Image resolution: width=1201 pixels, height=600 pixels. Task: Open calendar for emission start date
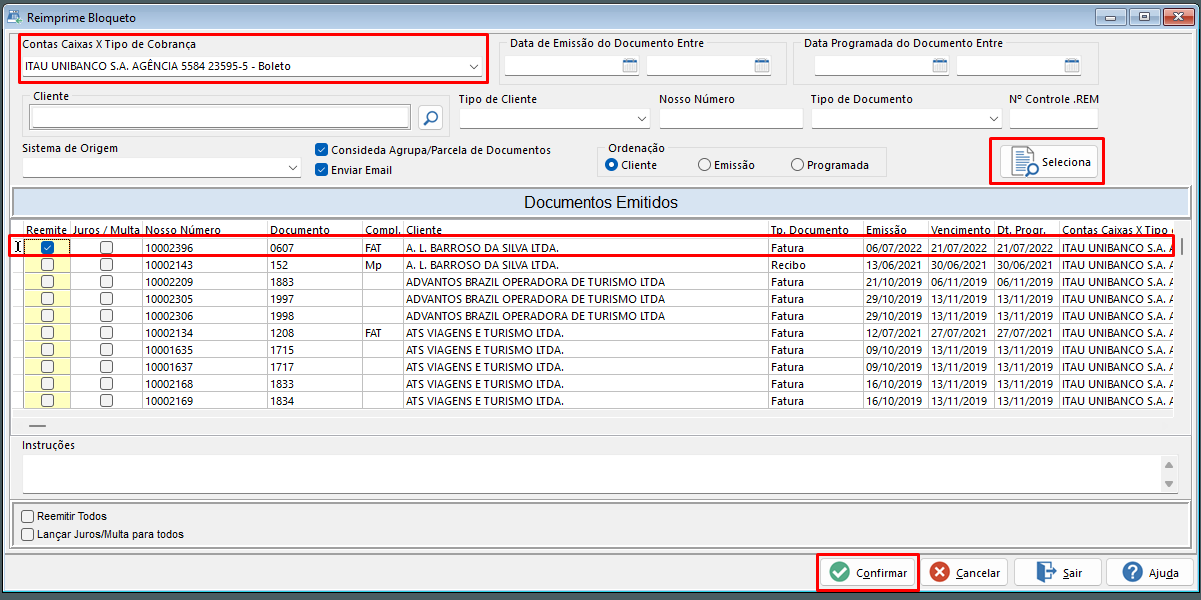click(x=630, y=66)
